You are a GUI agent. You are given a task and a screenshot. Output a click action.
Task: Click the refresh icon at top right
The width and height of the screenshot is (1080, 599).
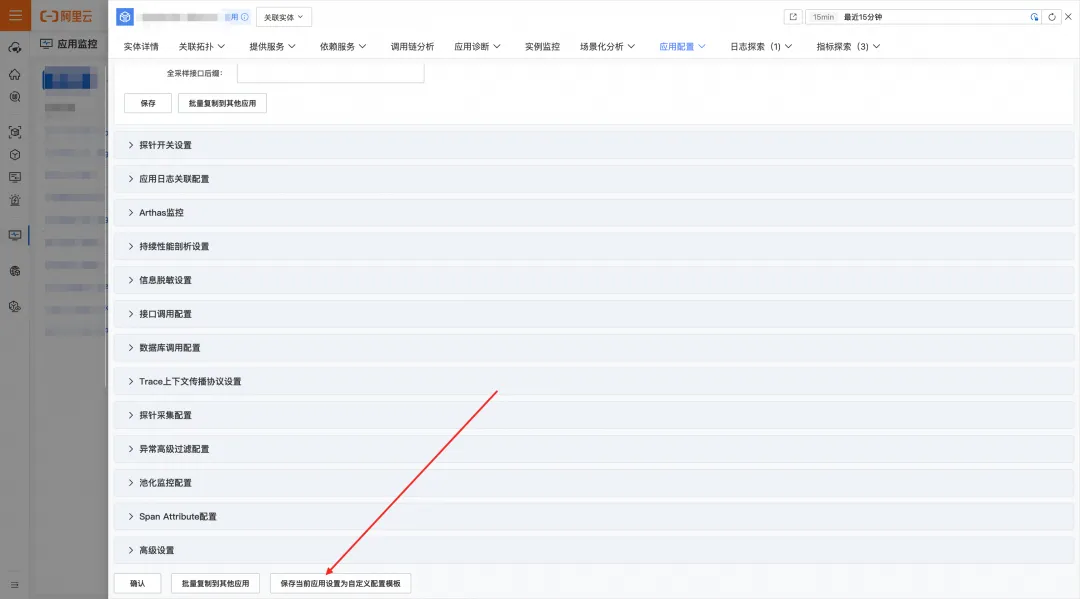pos(1052,17)
